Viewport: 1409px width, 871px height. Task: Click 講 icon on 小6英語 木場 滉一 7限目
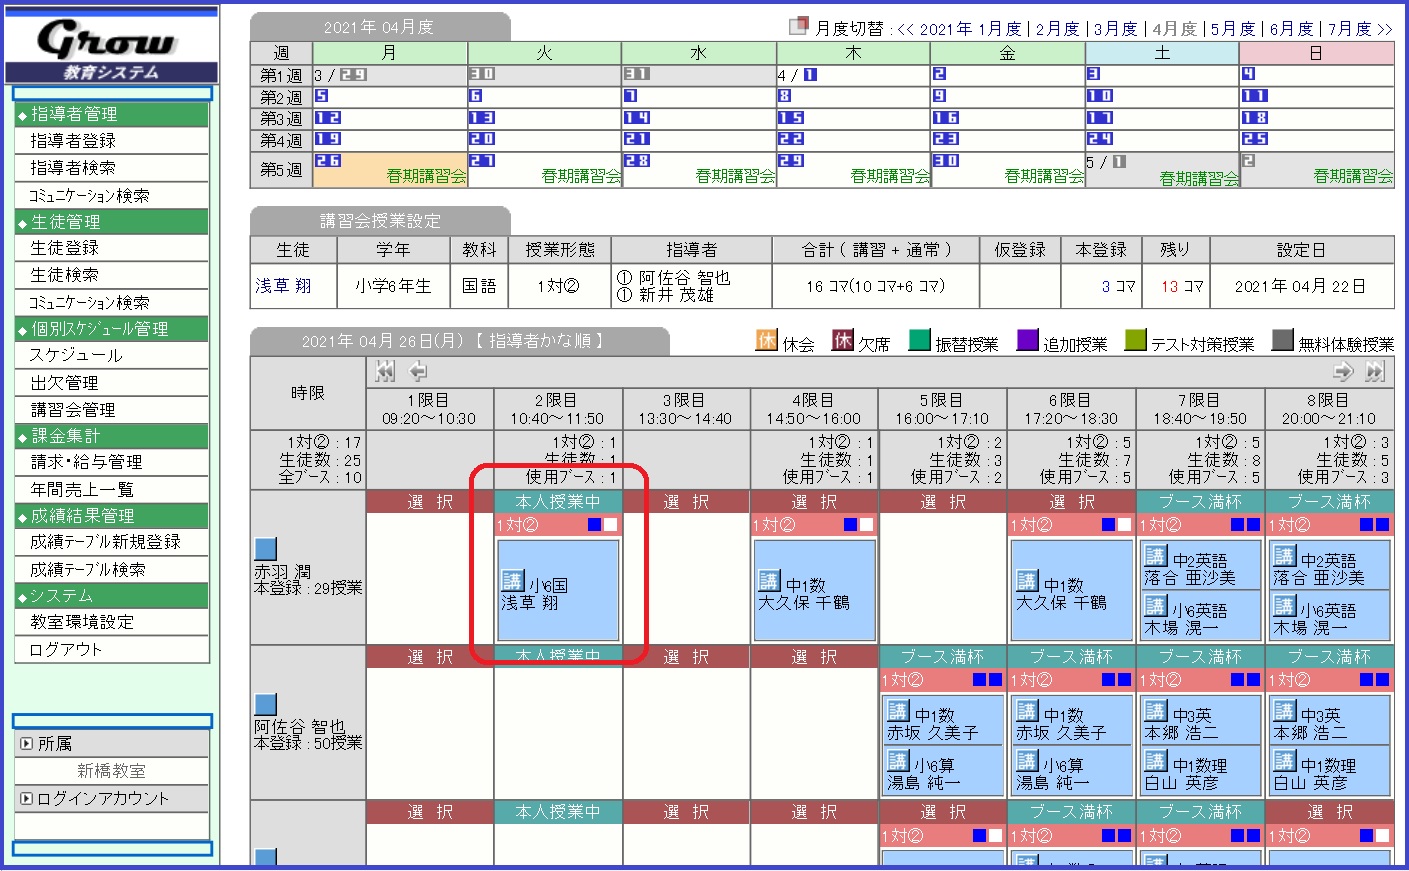coord(1156,605)
